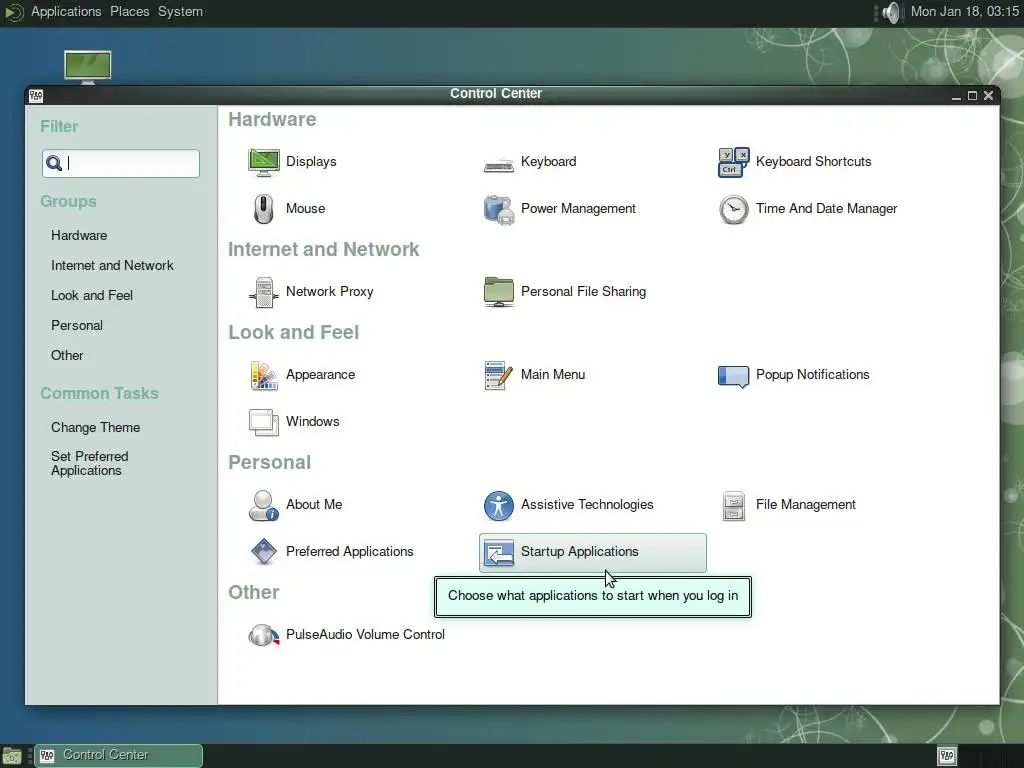This screenshot has height=768, width=1024.
Task: Click the volume speaker icon in top panel
Action: point(891,12)
